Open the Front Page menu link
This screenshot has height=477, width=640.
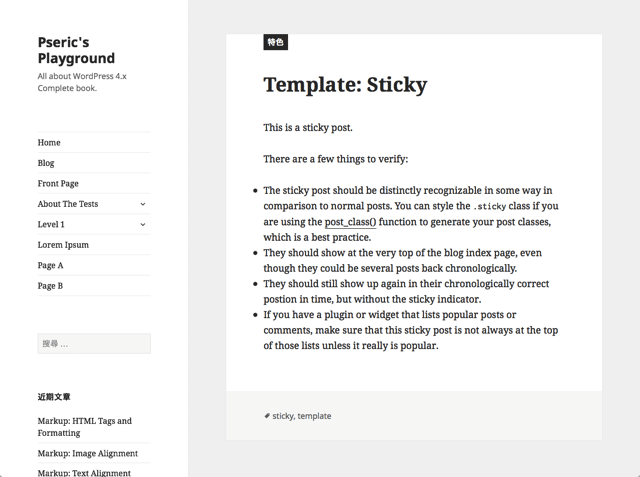(58, 183)
